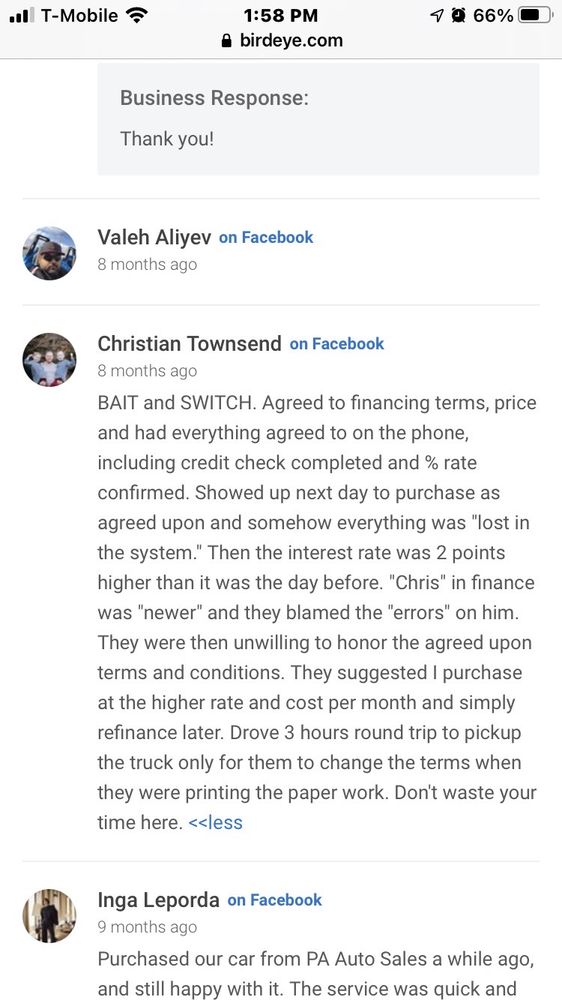Open the 'on Facebook' link beside Christian Townsend

(337, 344)
